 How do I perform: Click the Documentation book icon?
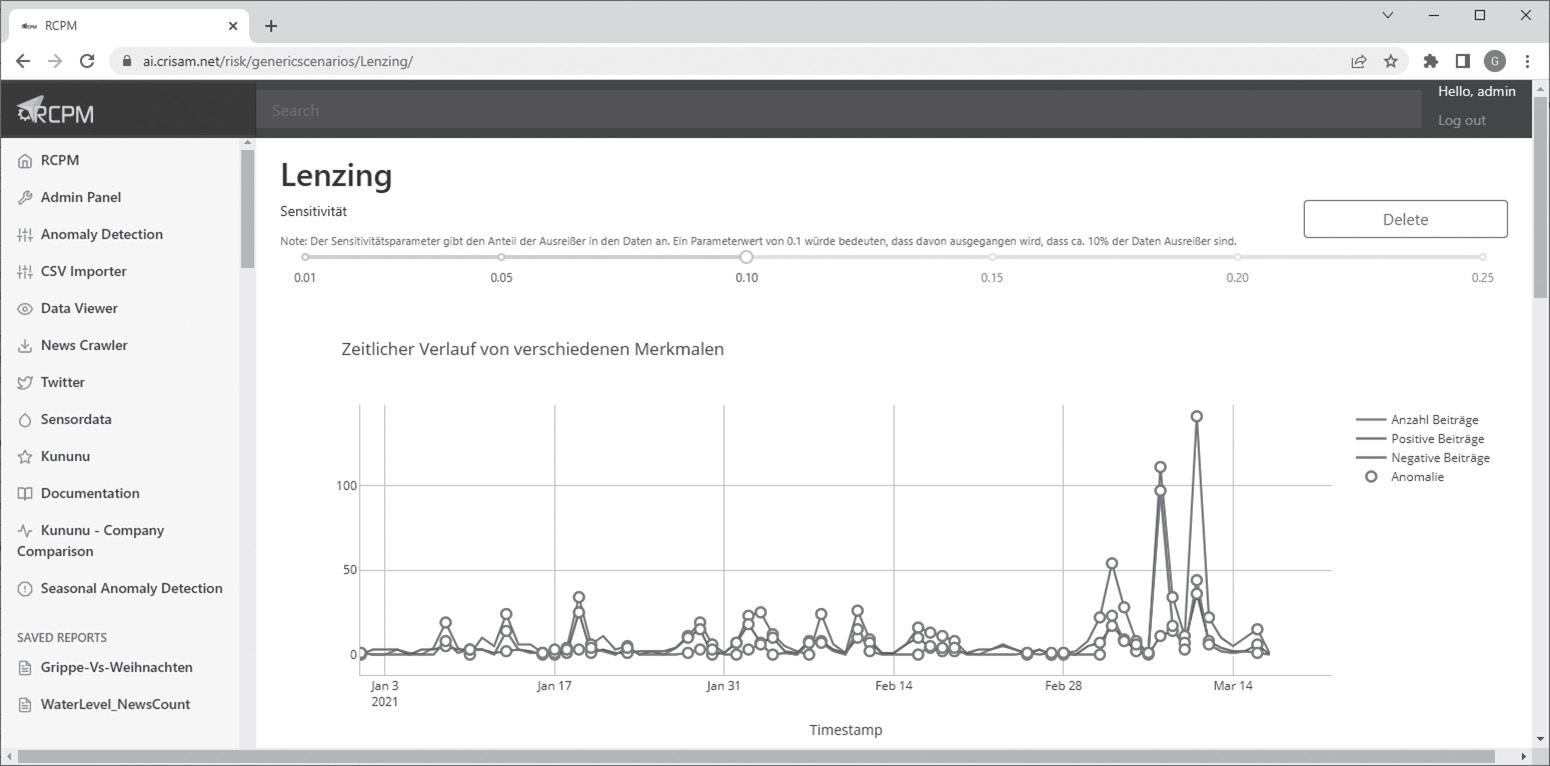(25, 493)
